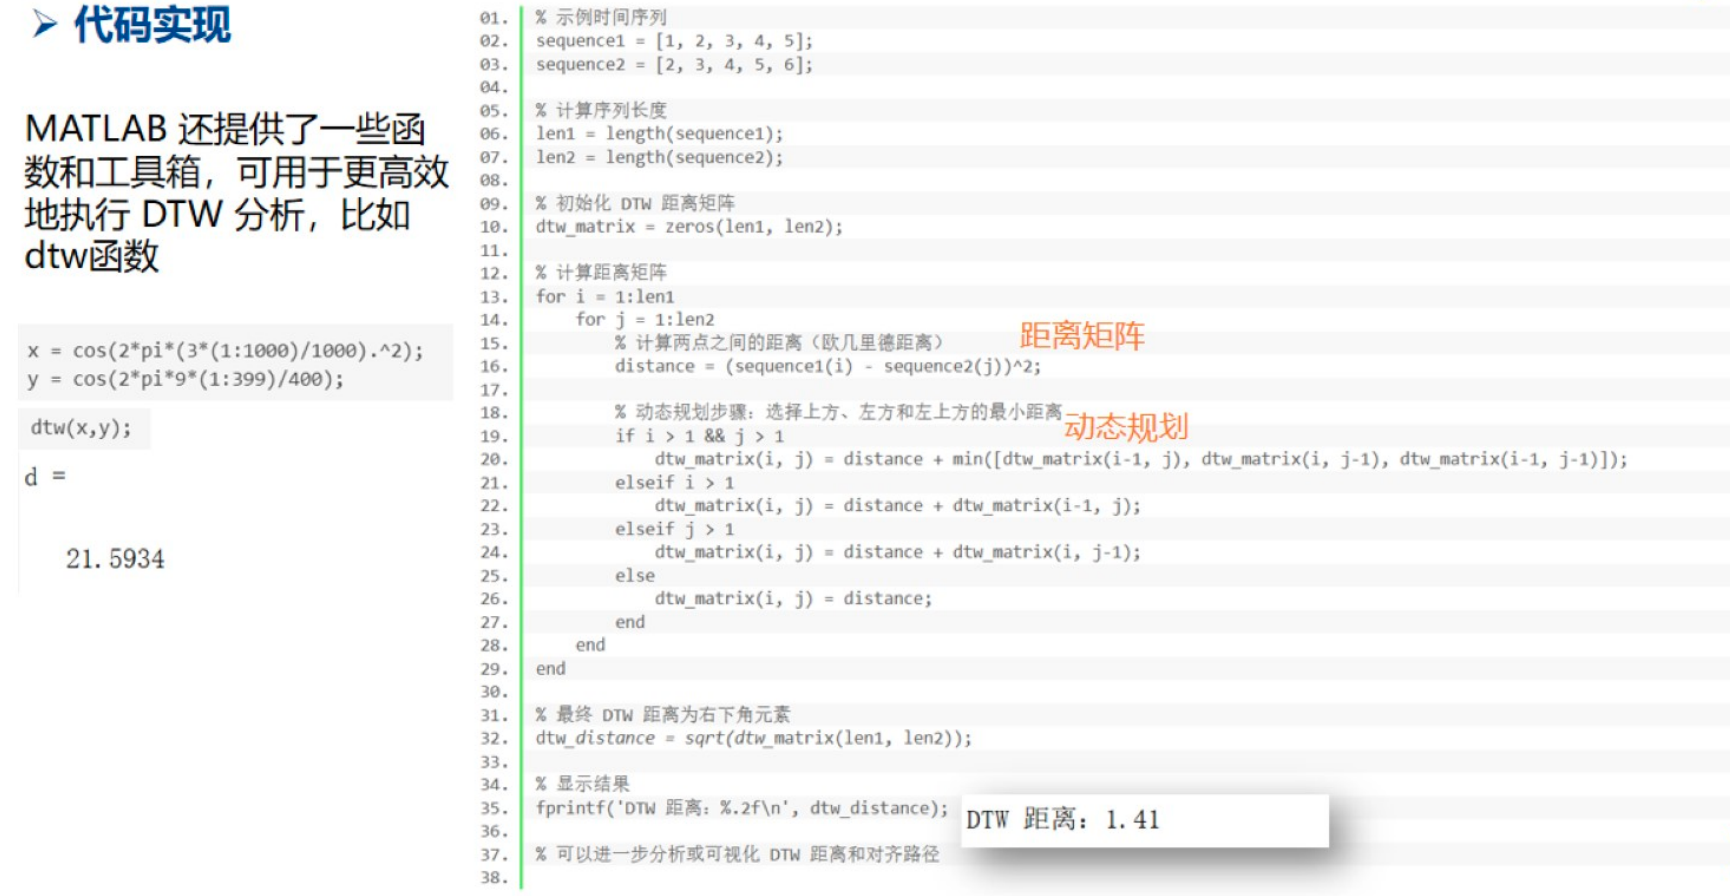Click the arrow bullet before 代码实现
The image size is (1730, 896).
(44, 23)
